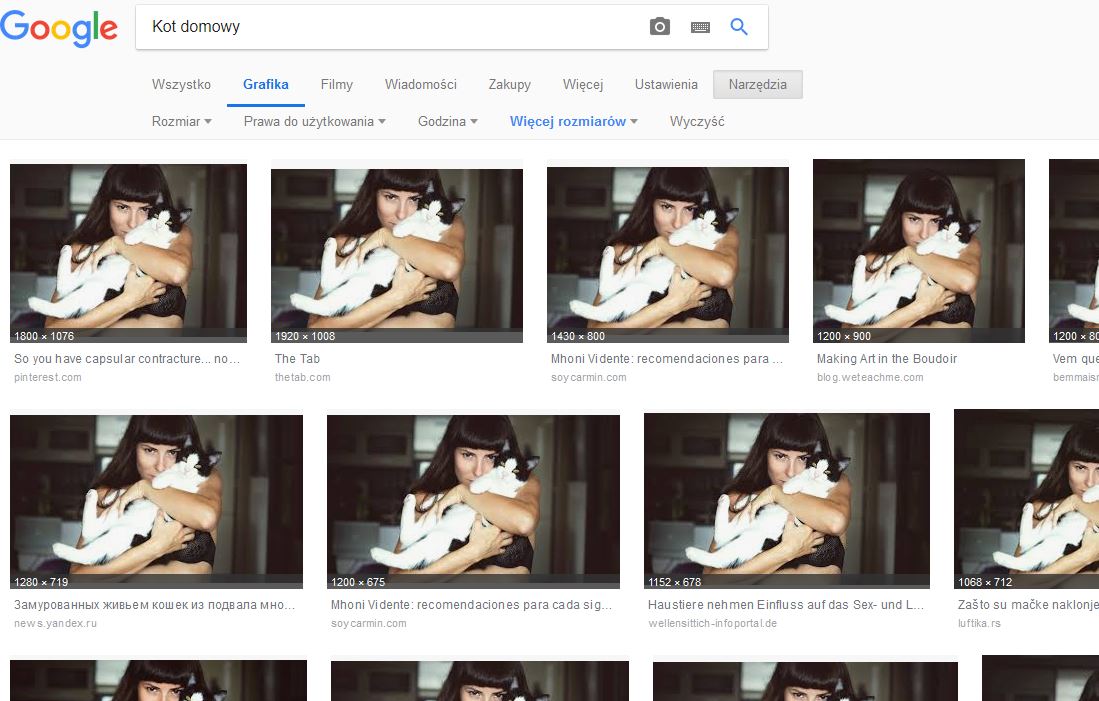The height and width of the screenshot is (701, 1099).
Task: Open the 1280 × 719 image thumbnail
Action: (156, 502)
